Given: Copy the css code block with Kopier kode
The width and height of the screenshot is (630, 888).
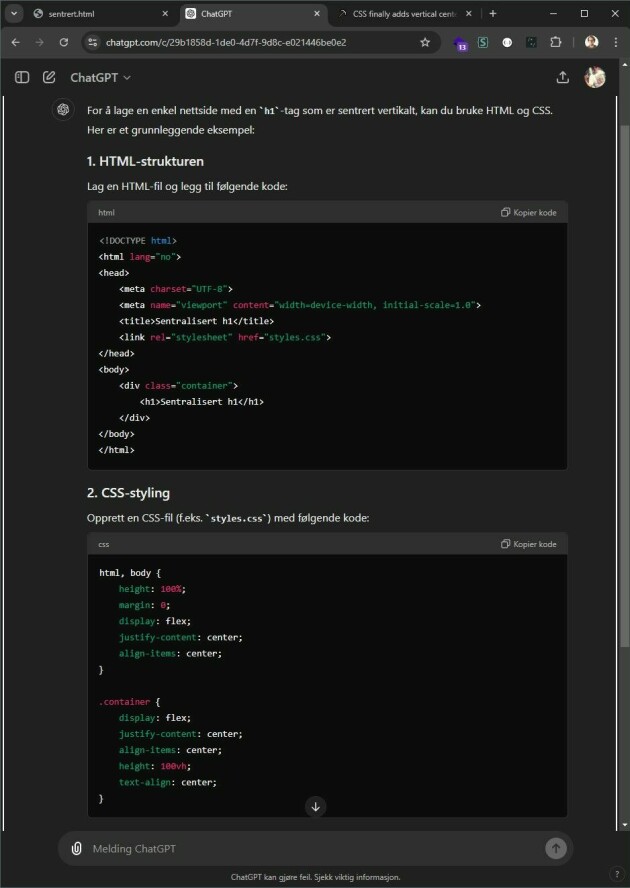Looking at the screenshot, I should (529, 544).
